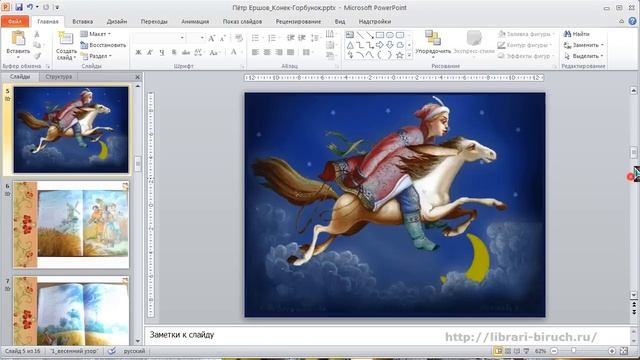Image resolution: width=640 pixels, height=360 pixels.
Task: Save the presentation from the quick toolbar
Action: [x=19, y=7]
